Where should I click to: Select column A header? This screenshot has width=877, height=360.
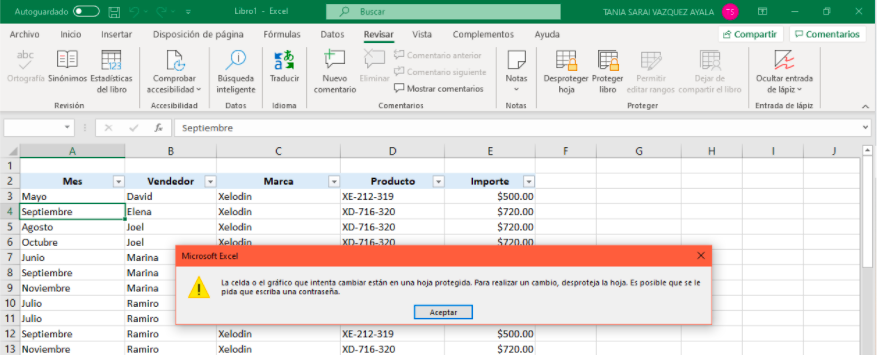point(72,151)
